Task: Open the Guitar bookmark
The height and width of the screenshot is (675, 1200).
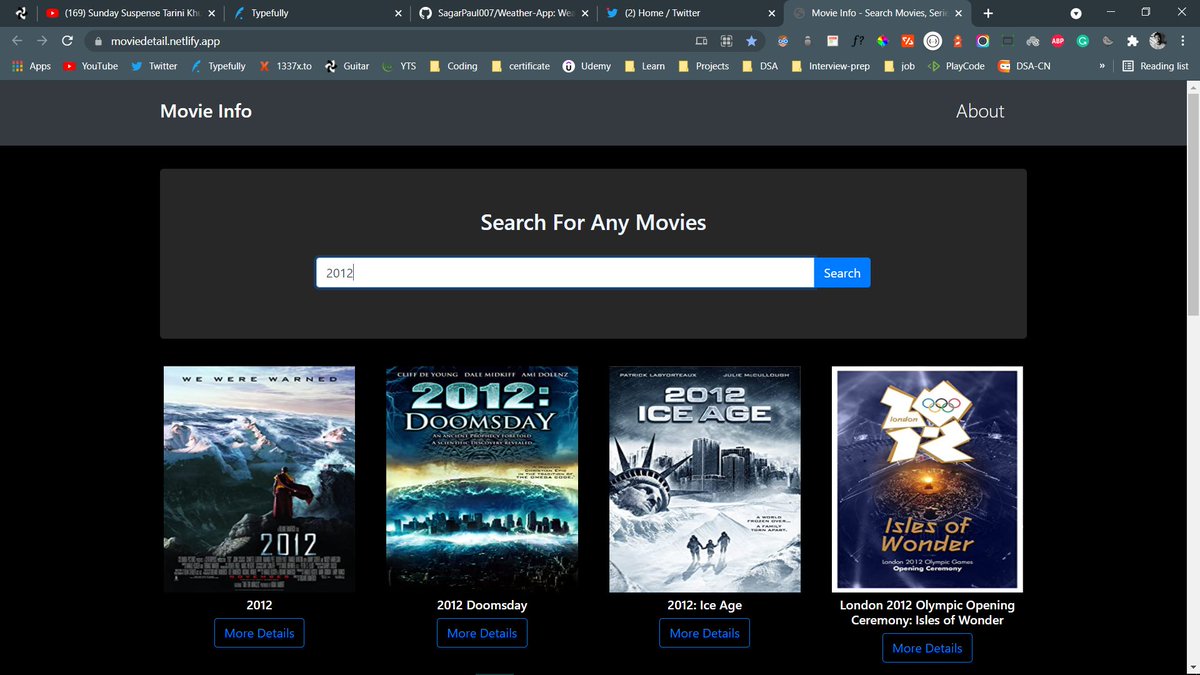Action: pyautogui.click(x=347, y=66)
